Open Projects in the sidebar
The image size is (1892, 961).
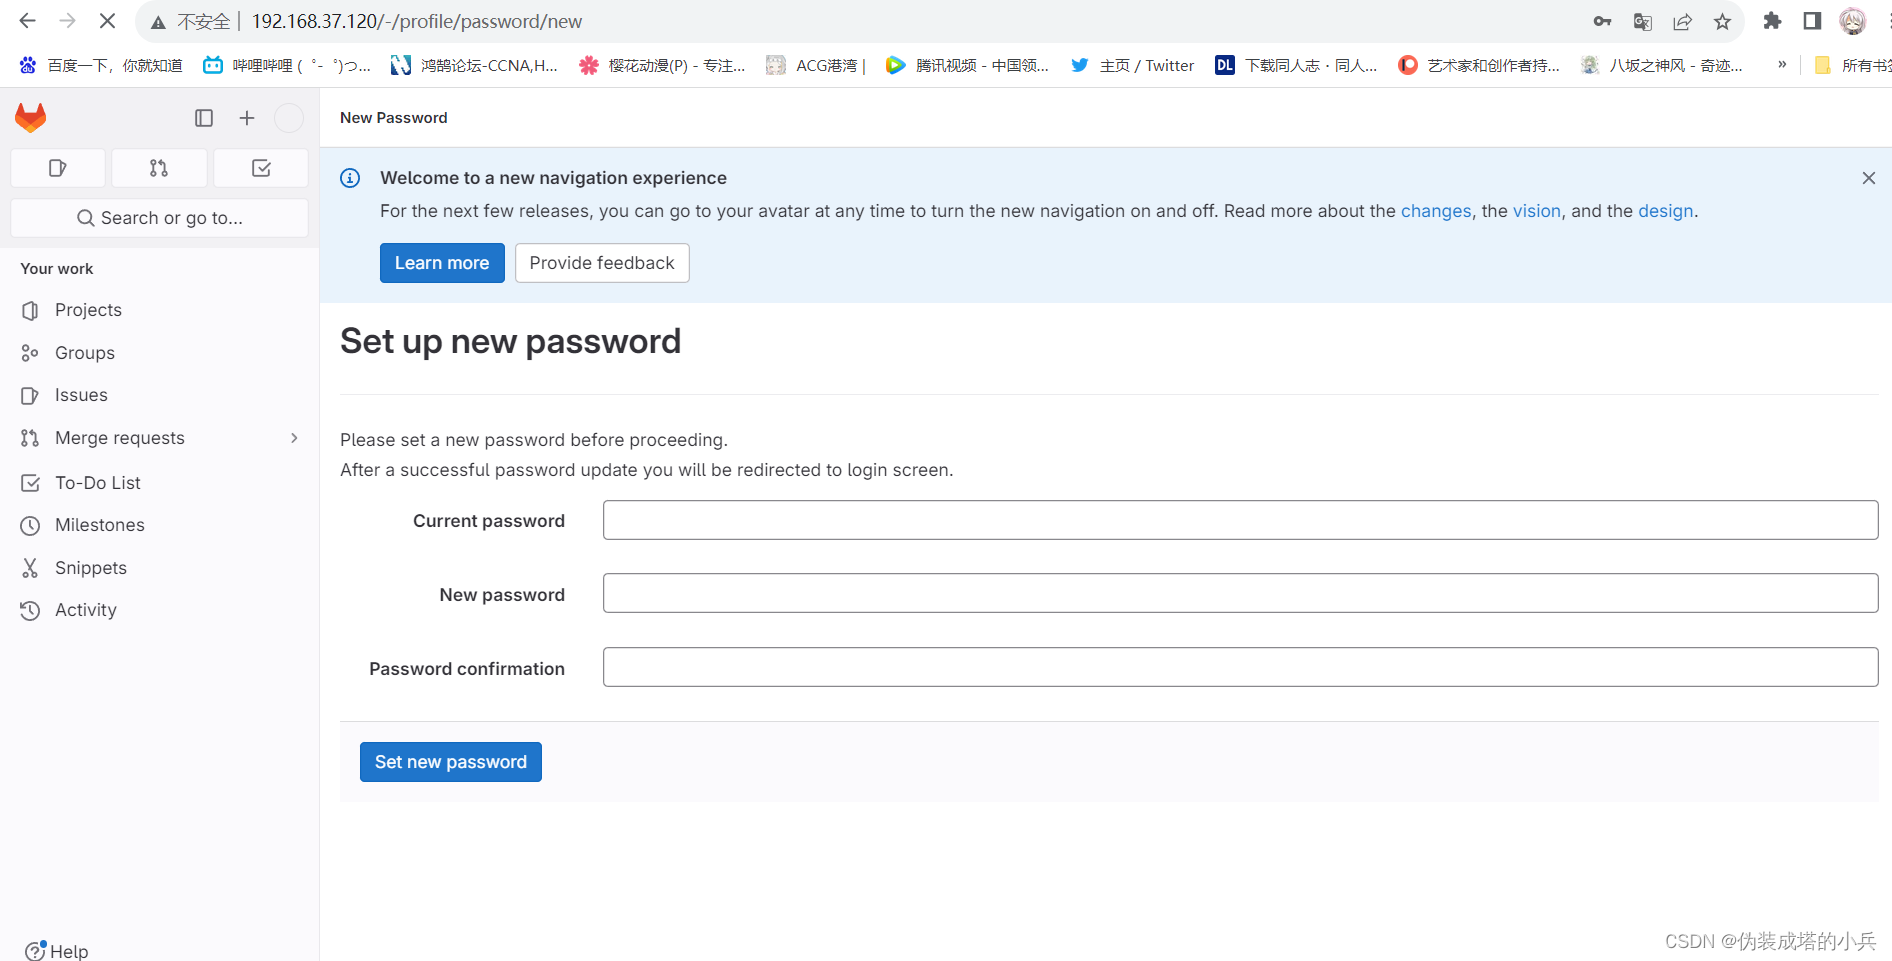(x=160, y=310)
